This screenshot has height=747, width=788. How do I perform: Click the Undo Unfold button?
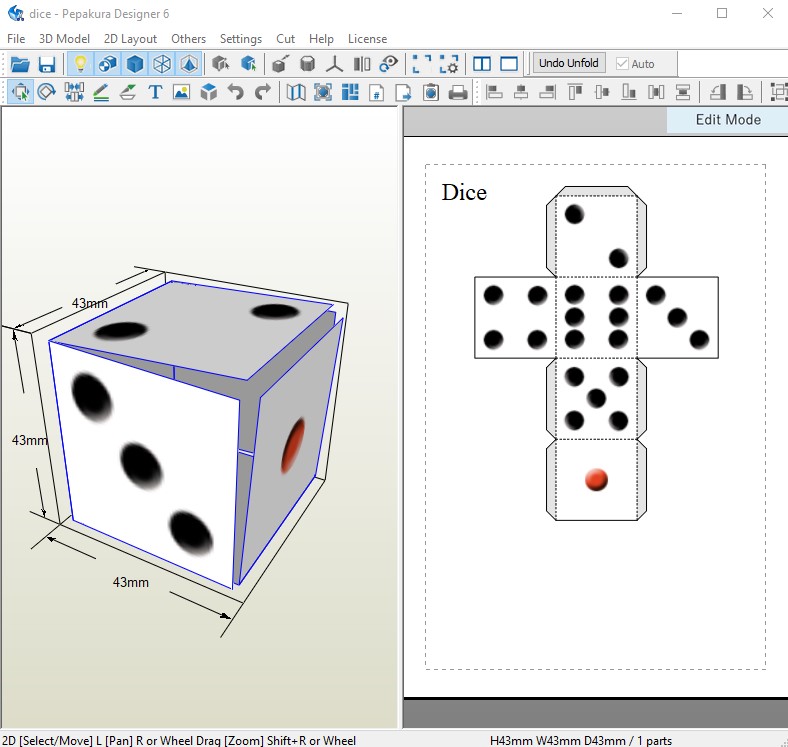tap(569, 63)
